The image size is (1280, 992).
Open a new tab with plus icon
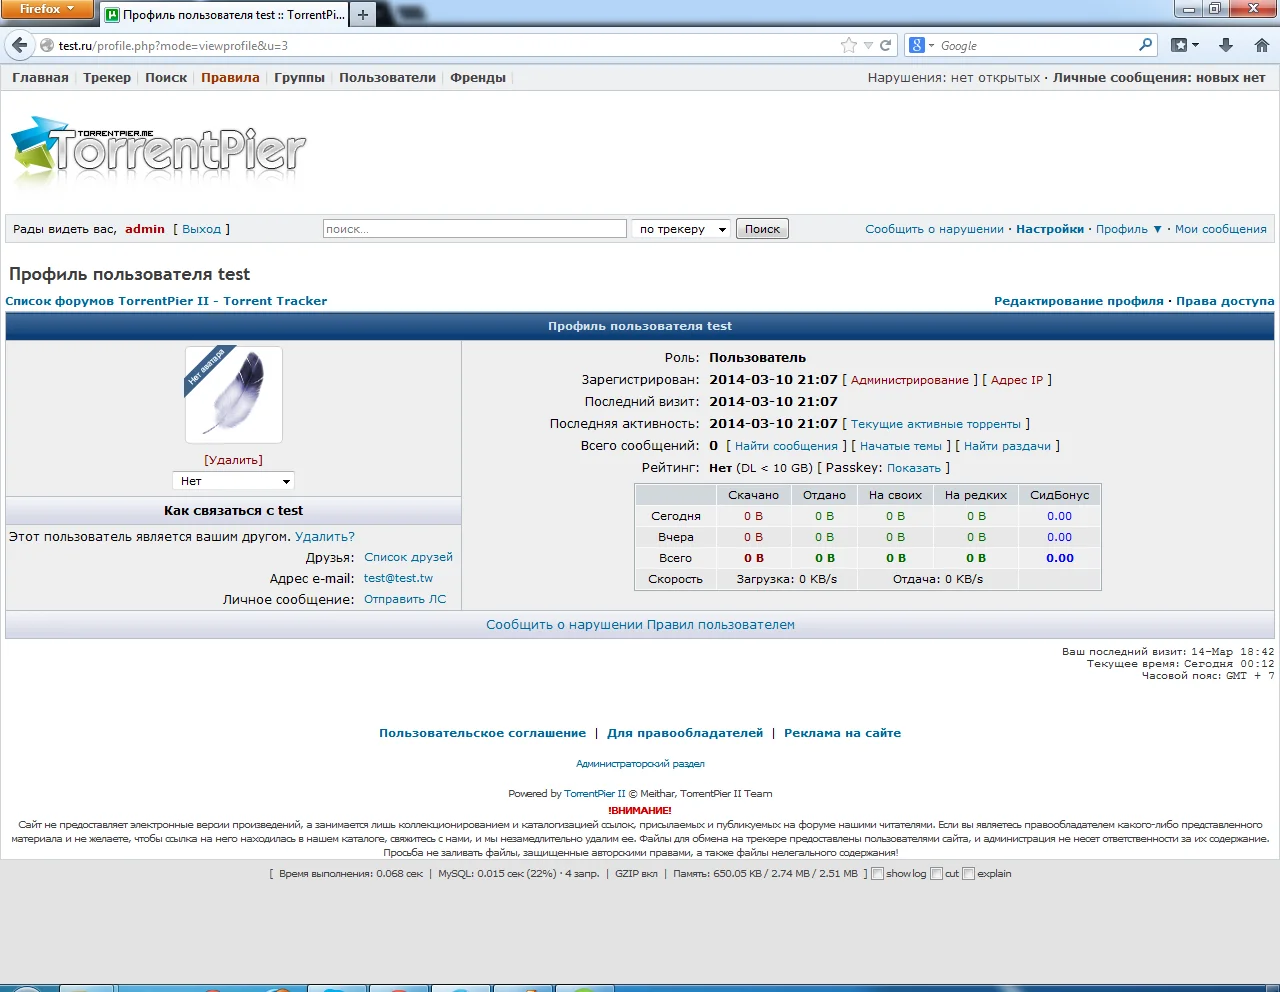(x=363, y=14)
